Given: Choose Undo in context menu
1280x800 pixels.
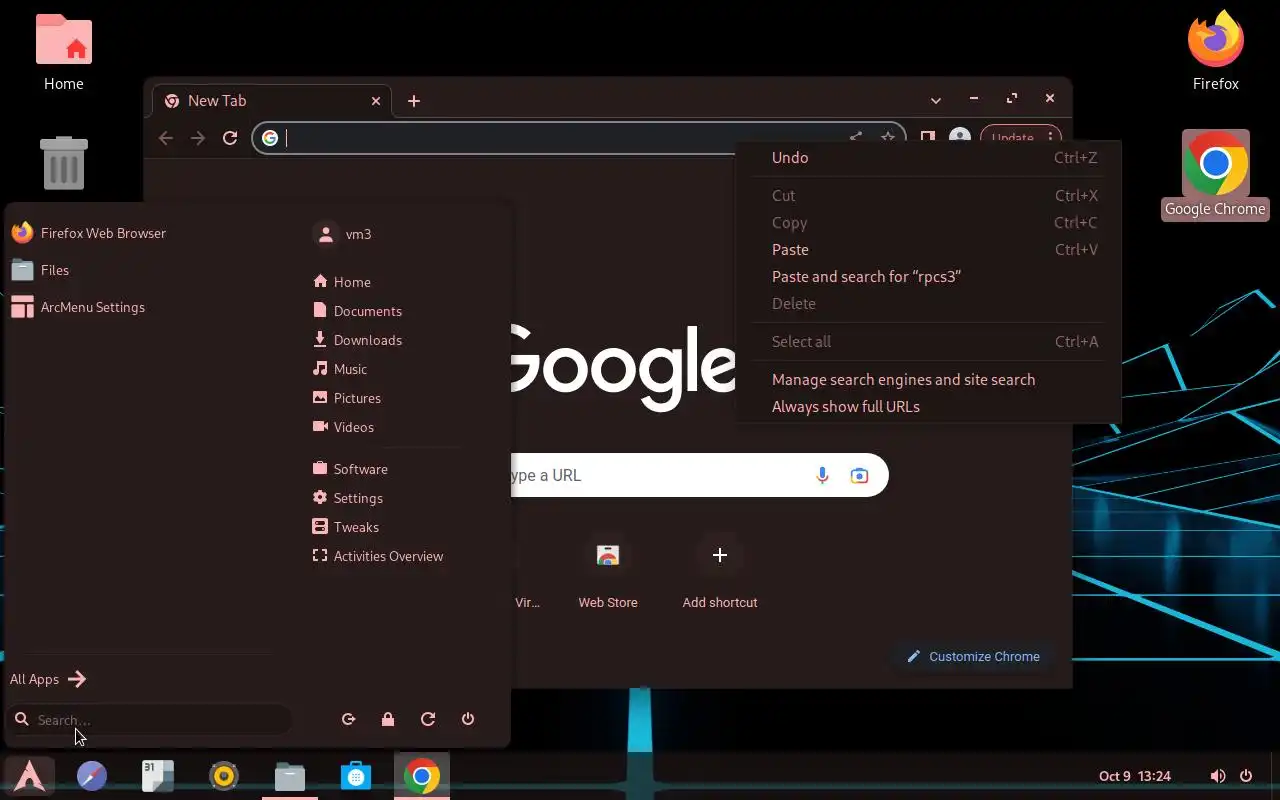Looking at the screenshot, I should [928, 157].
